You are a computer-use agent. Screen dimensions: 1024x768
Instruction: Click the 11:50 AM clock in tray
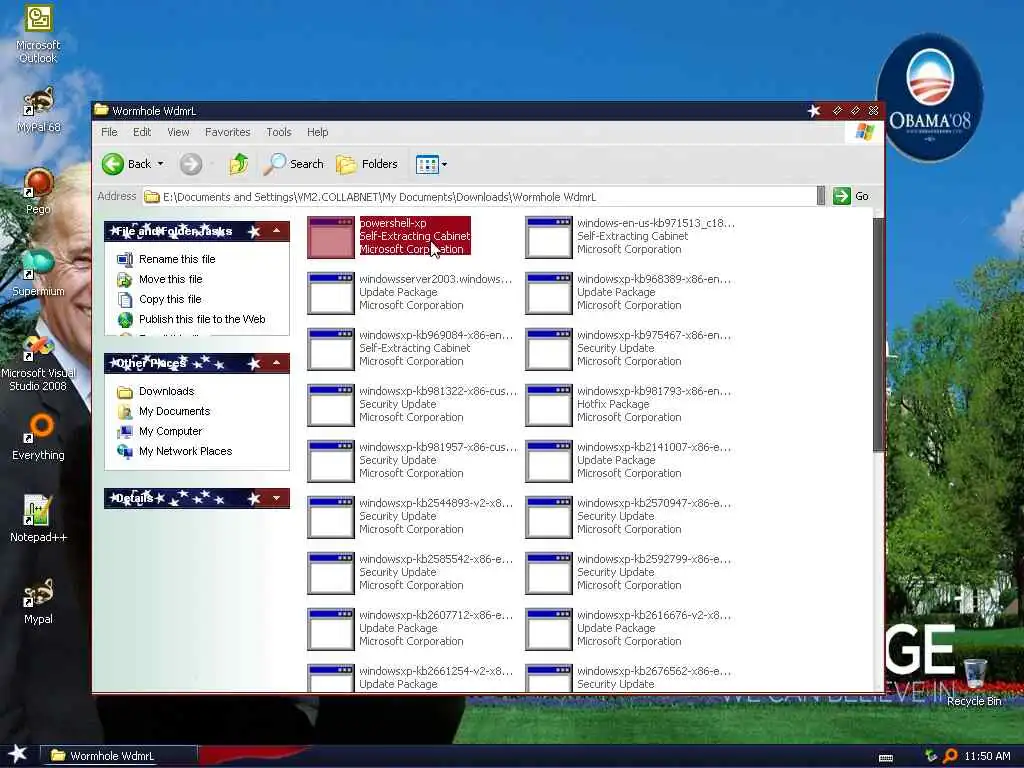click(x=987, y=756)
